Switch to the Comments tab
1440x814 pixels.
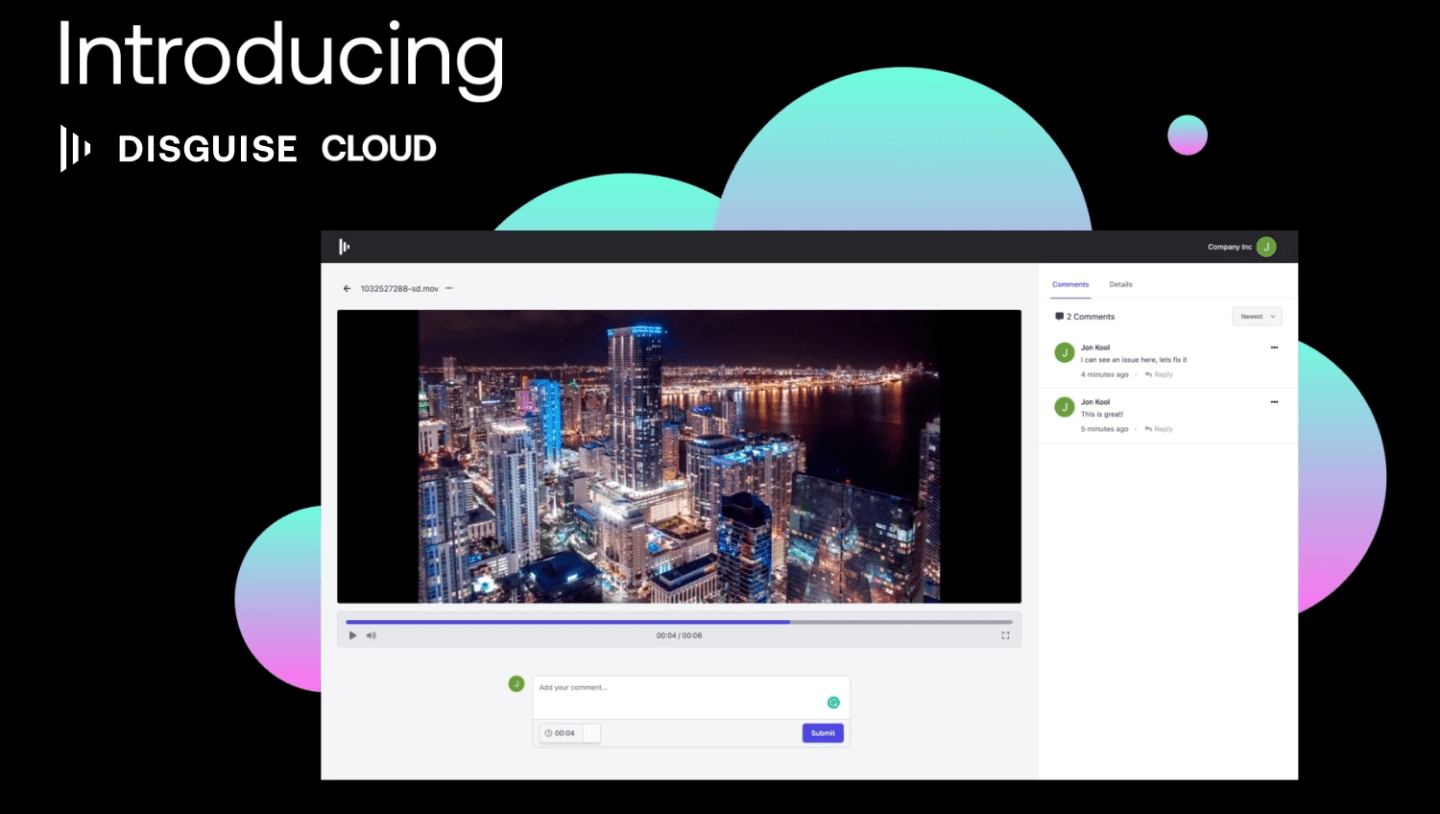pyautogui.click(x=1070, y=284)
